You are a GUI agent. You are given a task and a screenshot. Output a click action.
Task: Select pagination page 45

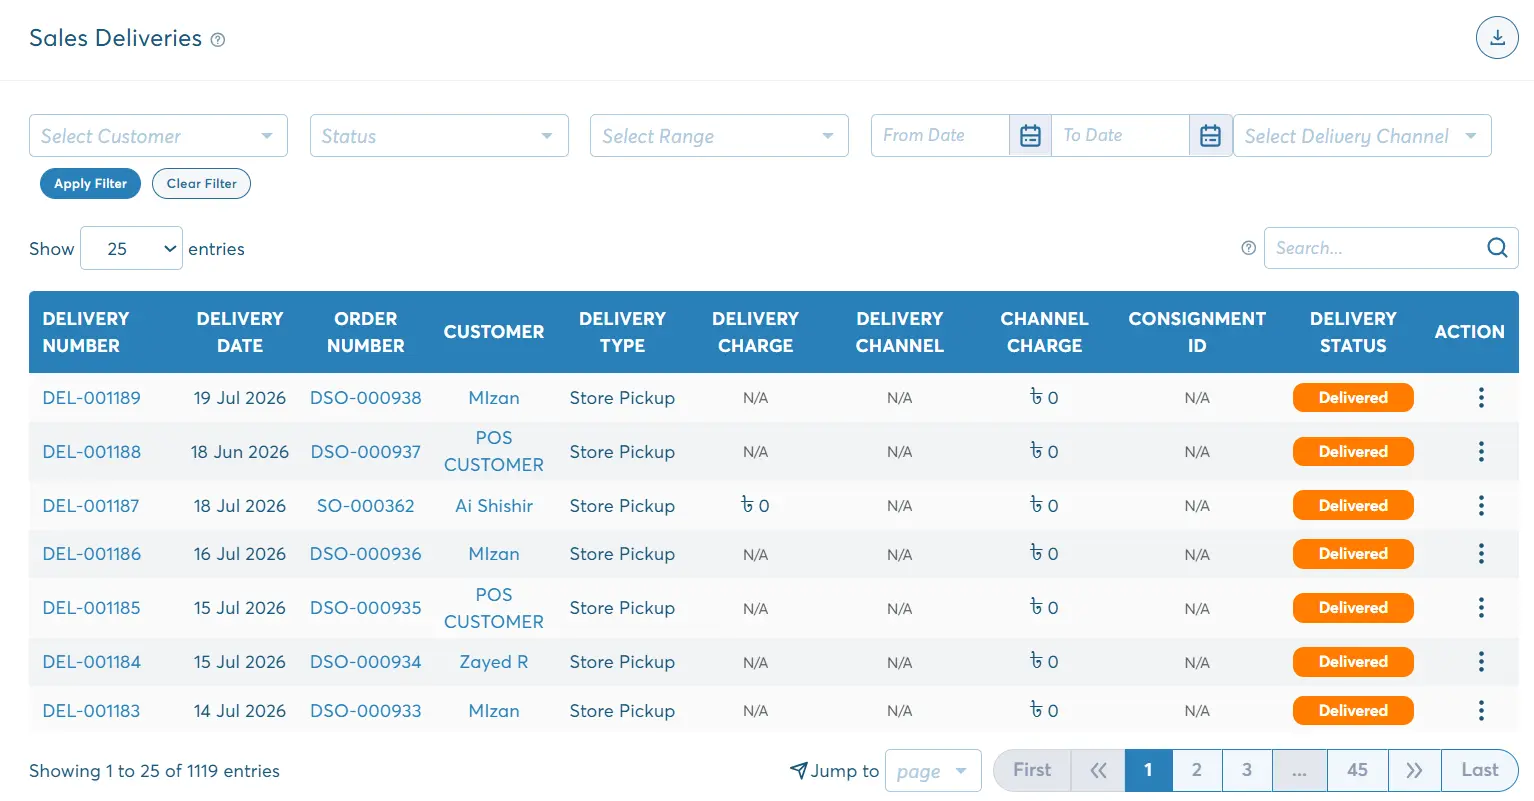pos(1357,770)
